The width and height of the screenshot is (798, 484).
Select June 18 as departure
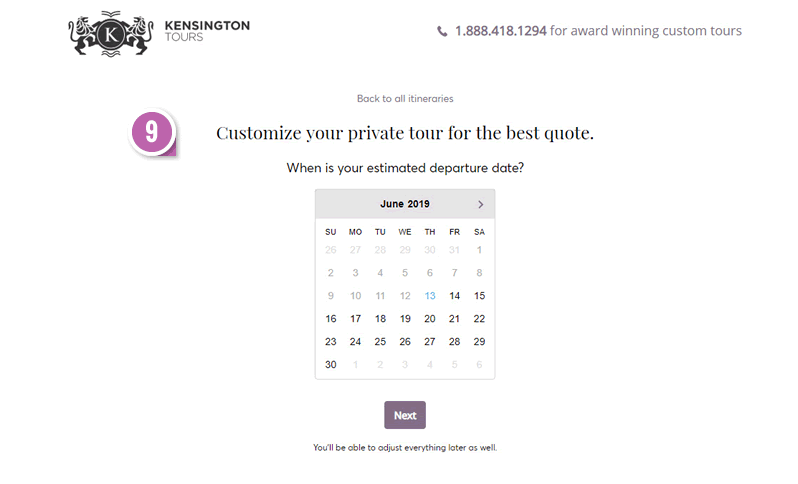click(x=380, y=319)
